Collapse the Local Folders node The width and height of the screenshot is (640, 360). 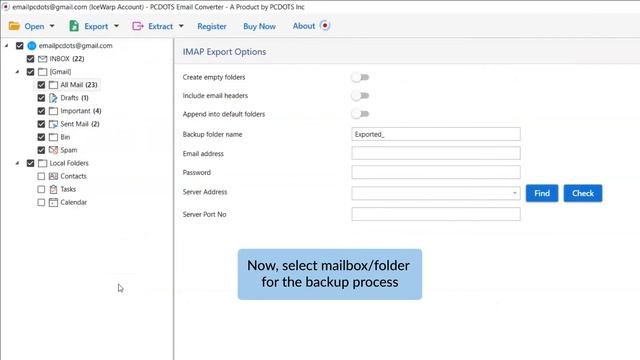[18, 163]
